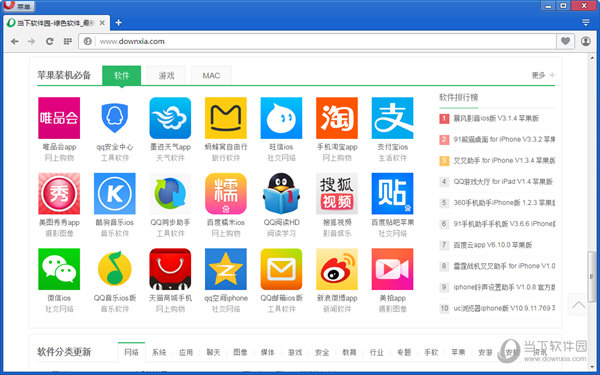Reload the page with refresh icon

(x=49, y=41)
